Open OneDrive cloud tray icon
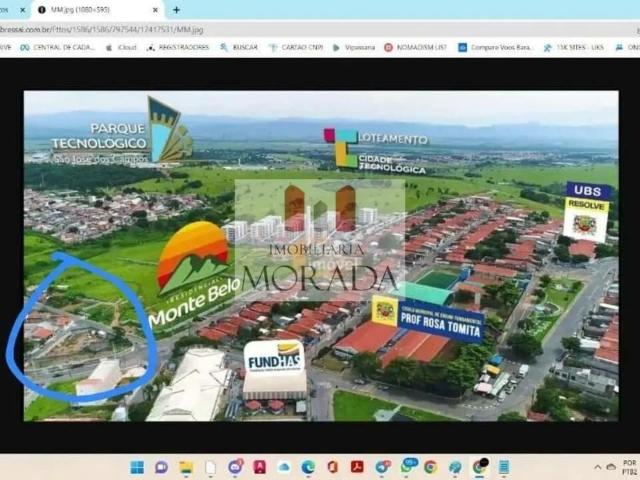The image size is (640, 480). pyautogui.click(x=611, y=467)
